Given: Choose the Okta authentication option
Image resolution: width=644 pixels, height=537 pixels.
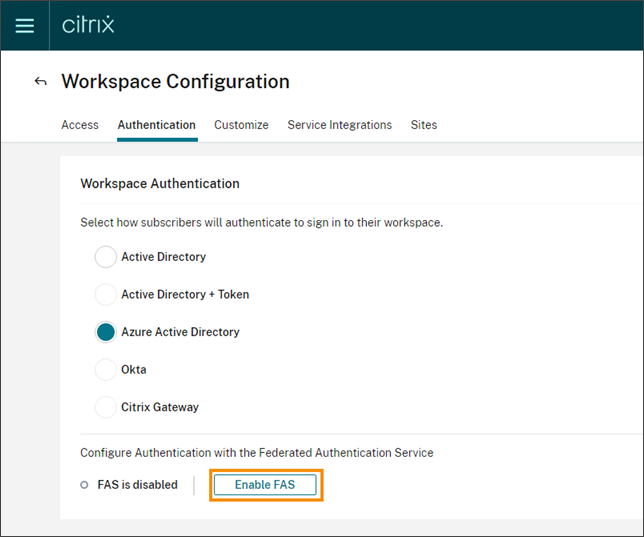Looking at the screenshot, I should [106, 369].
